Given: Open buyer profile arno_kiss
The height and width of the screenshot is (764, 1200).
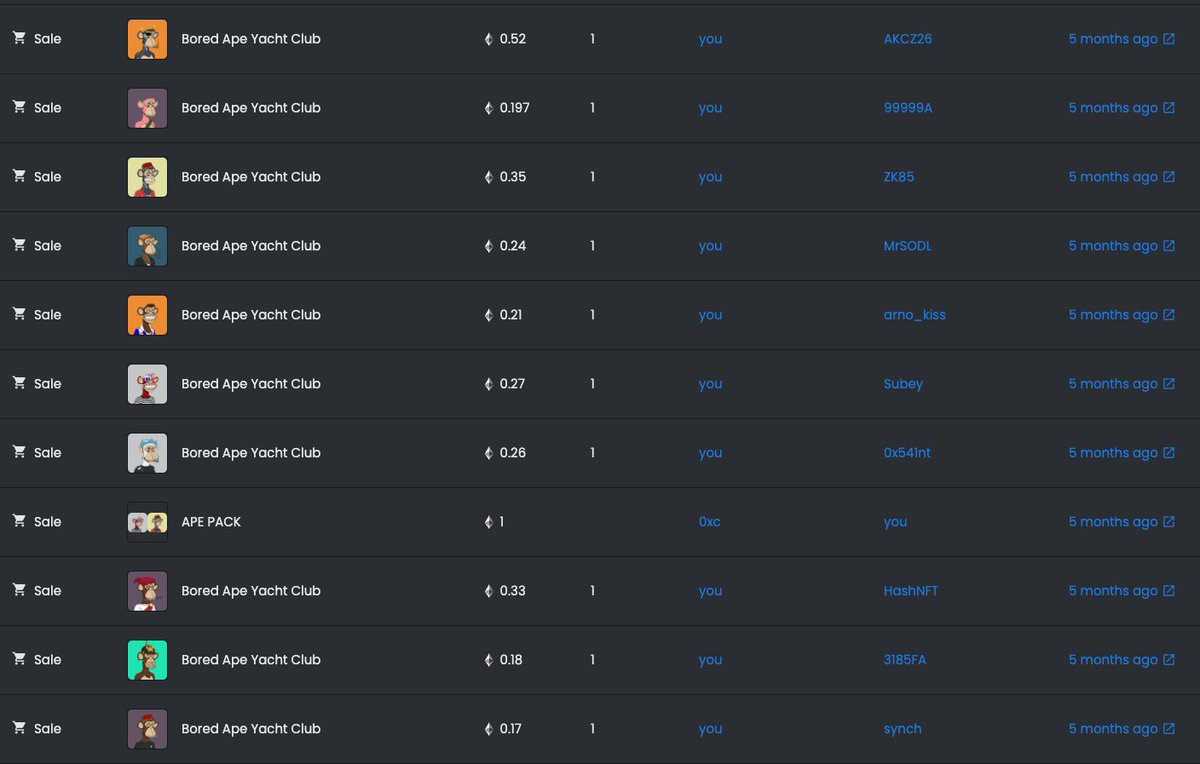Looking at the screenshot, I should point(914,315).
